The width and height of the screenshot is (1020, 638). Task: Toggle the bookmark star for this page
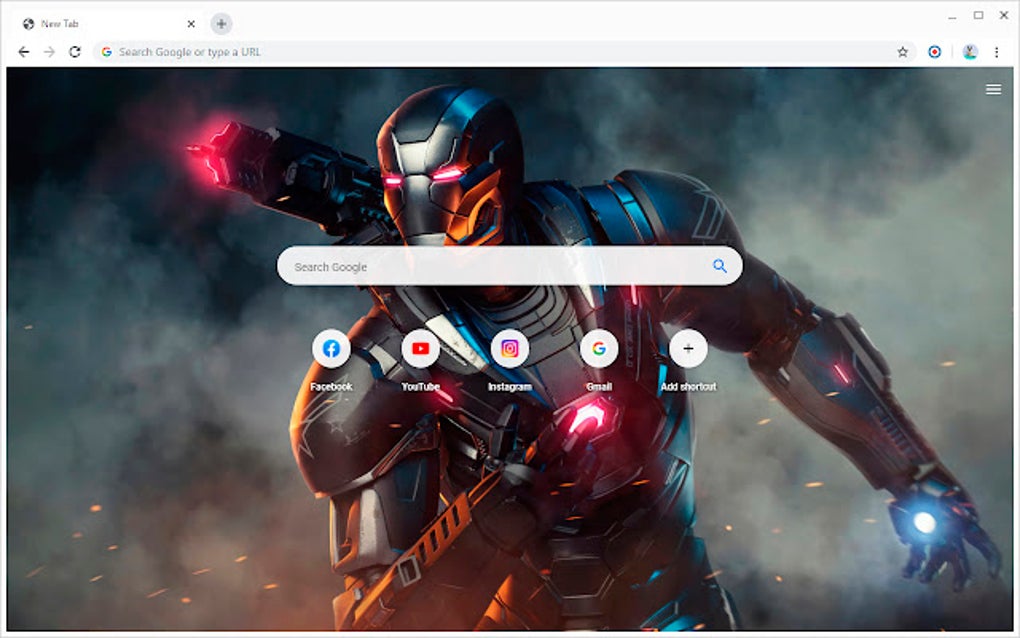coord(901,51)
